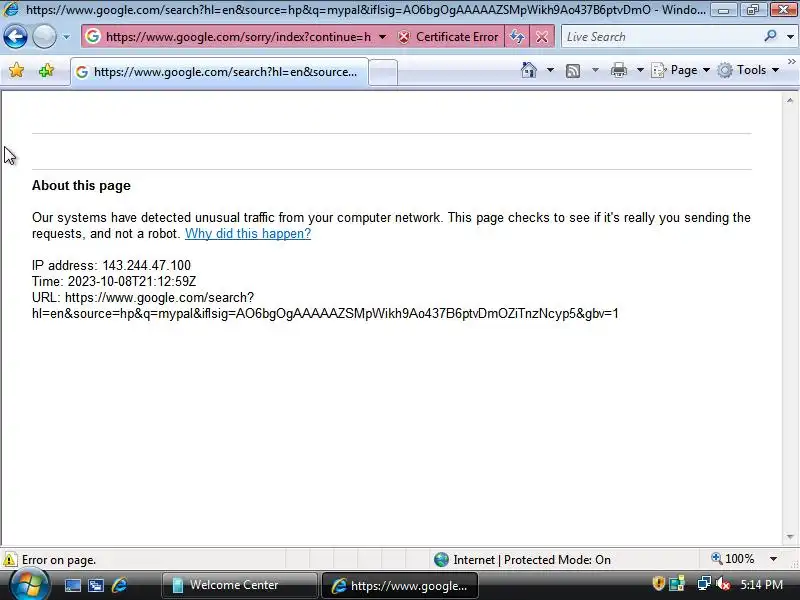The image size is (800, 600).
Task: Print the page with the printer icon
Action: pyautogui.click(x=618, y=70)
